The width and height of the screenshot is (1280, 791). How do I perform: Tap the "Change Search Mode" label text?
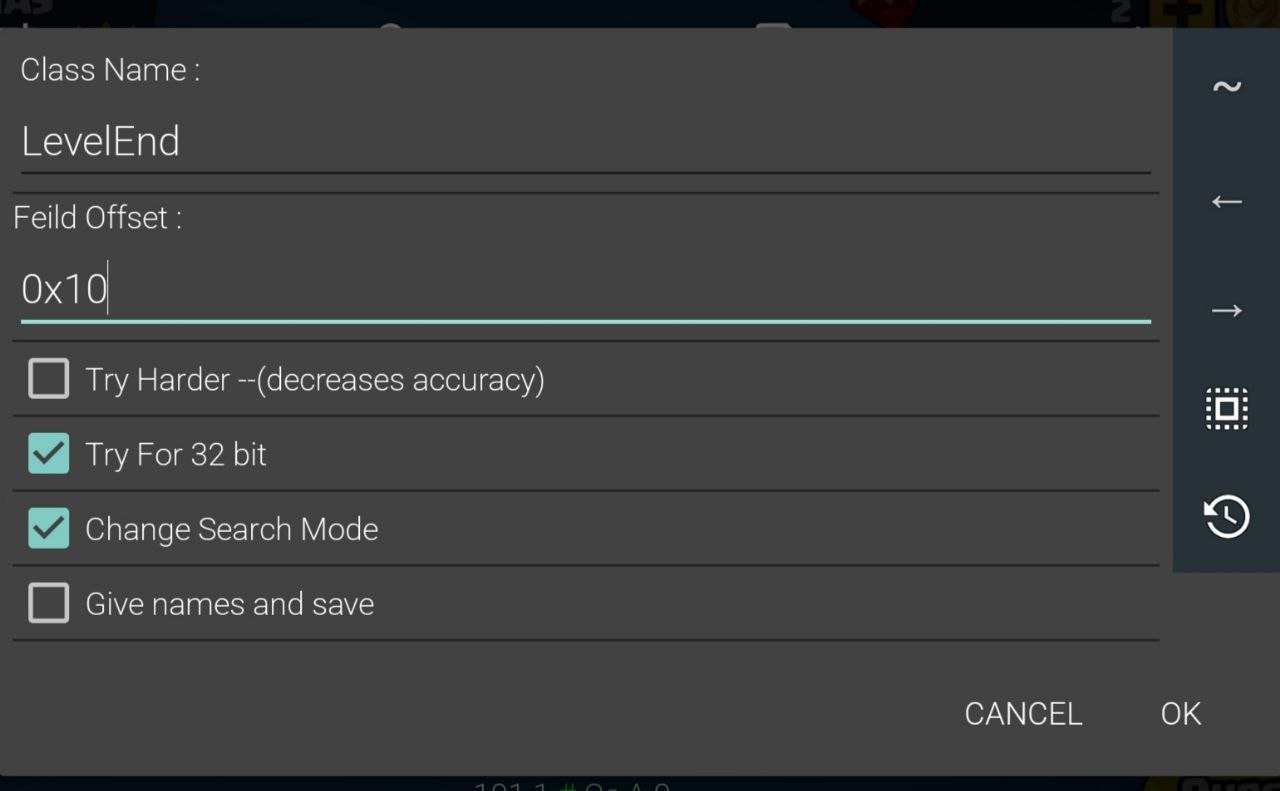(232, 529)
